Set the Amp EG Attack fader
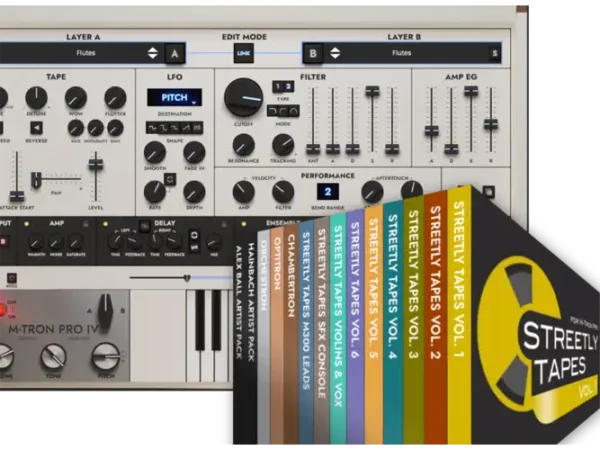The image size is (600, 450). (432, 131)
